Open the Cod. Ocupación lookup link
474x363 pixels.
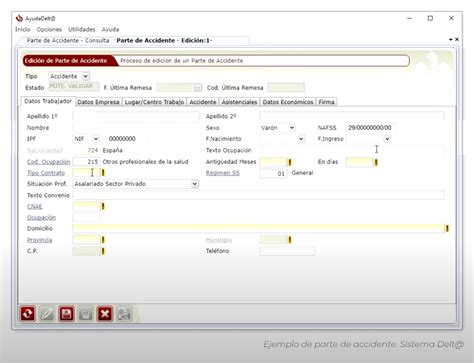48,162
